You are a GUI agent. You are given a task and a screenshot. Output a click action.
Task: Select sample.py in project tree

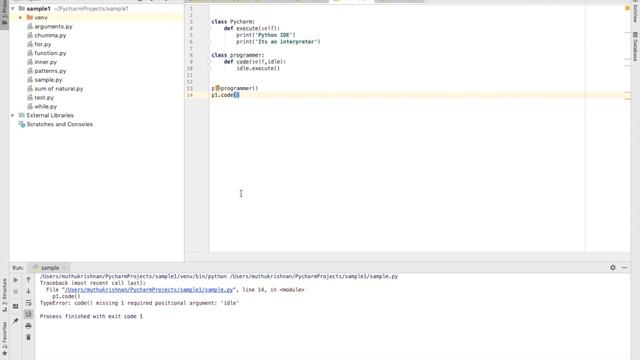(x=48, y=80)
